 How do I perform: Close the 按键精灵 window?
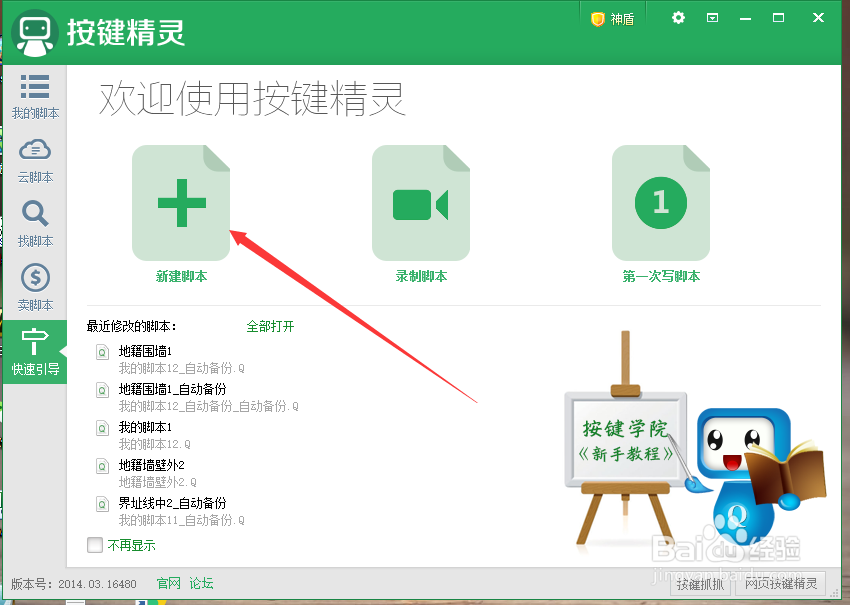click(x=819, y=18)
